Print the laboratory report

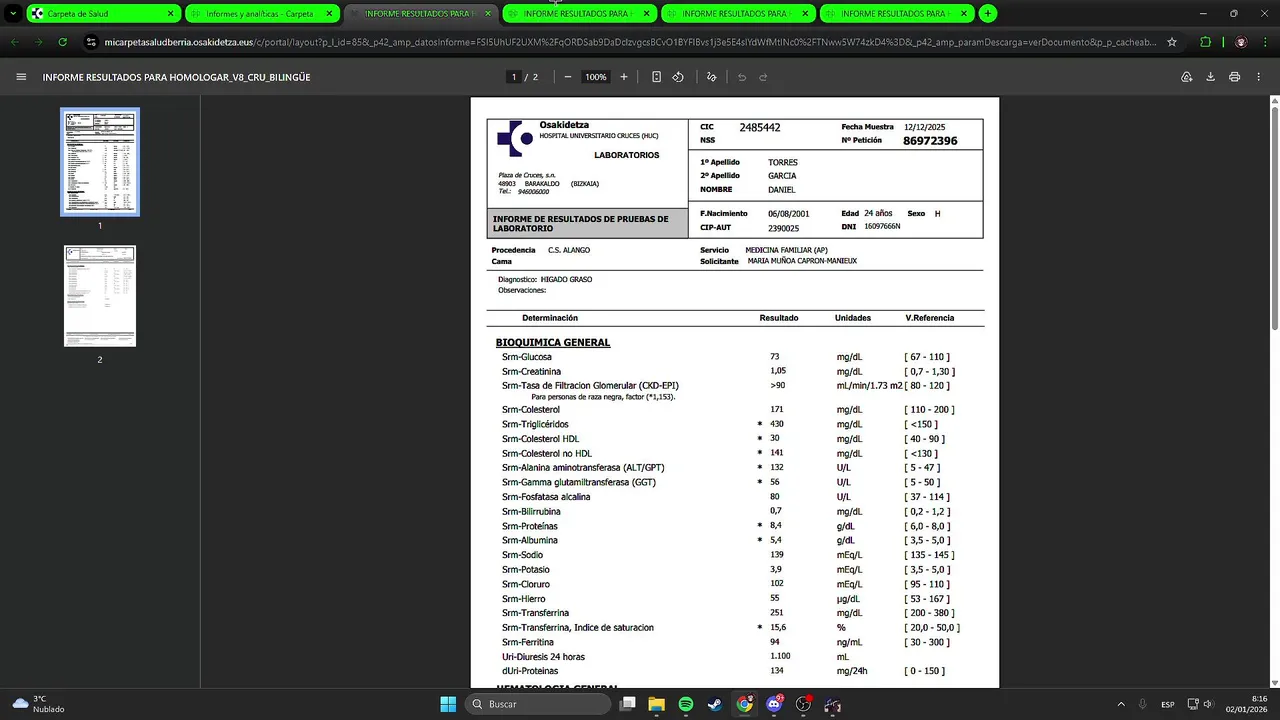(x=1234, y=77)
